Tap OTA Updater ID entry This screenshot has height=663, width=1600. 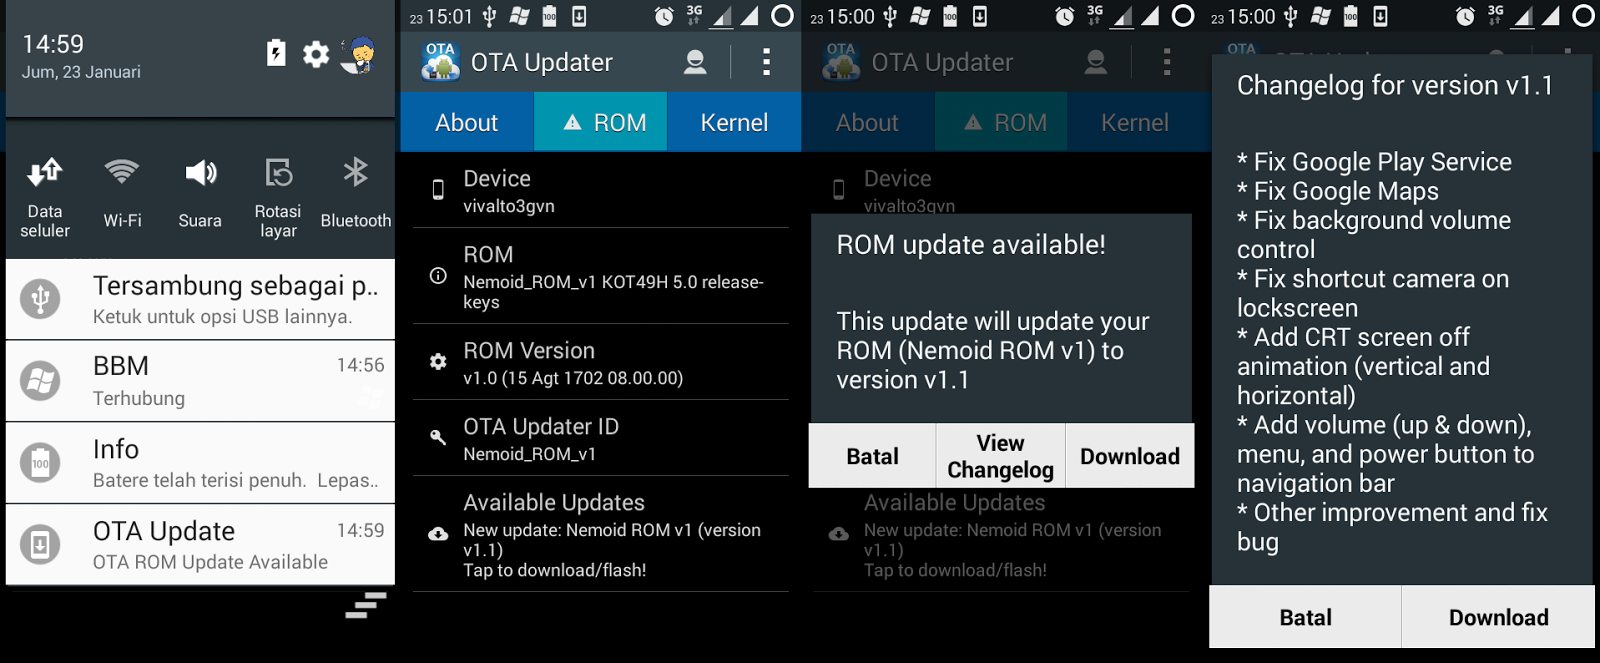601,438
